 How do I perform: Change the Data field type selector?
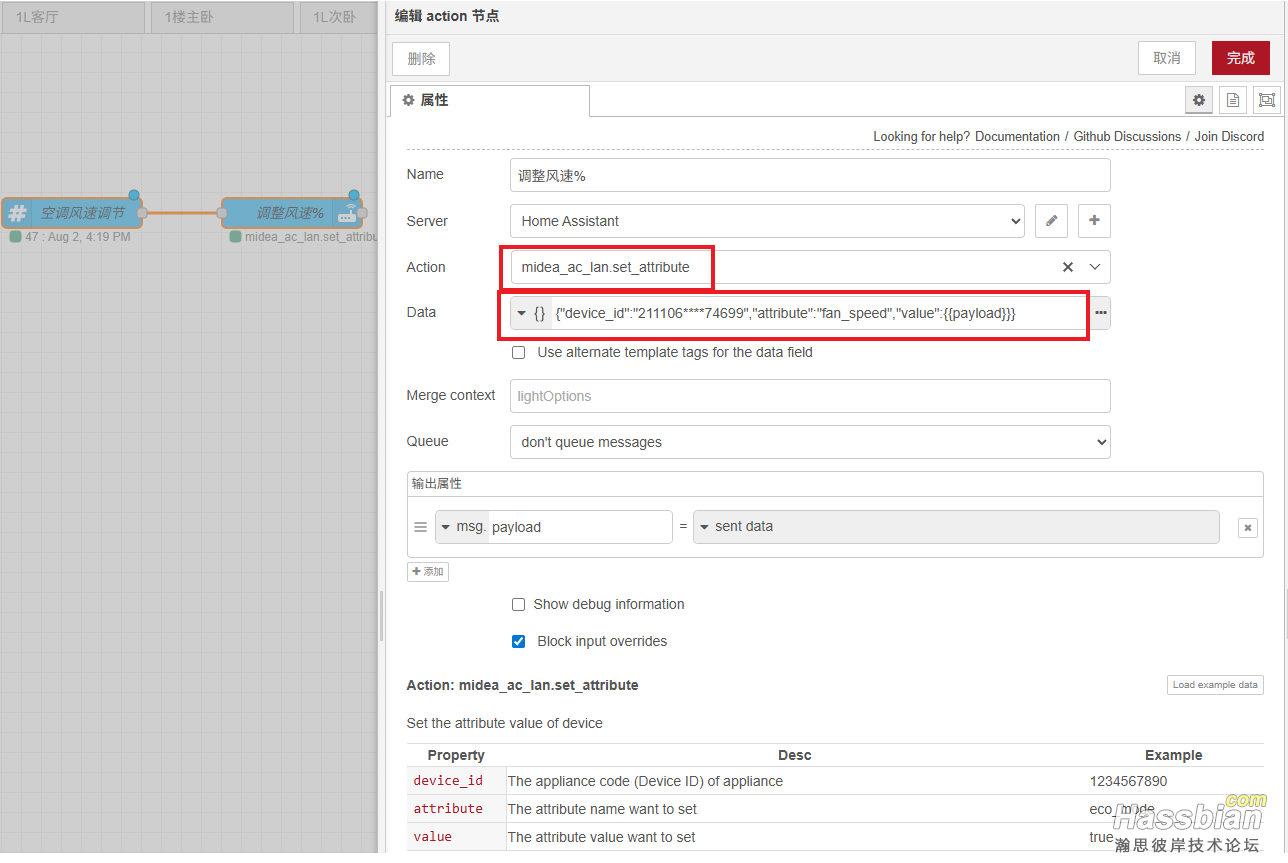(530, 313)
